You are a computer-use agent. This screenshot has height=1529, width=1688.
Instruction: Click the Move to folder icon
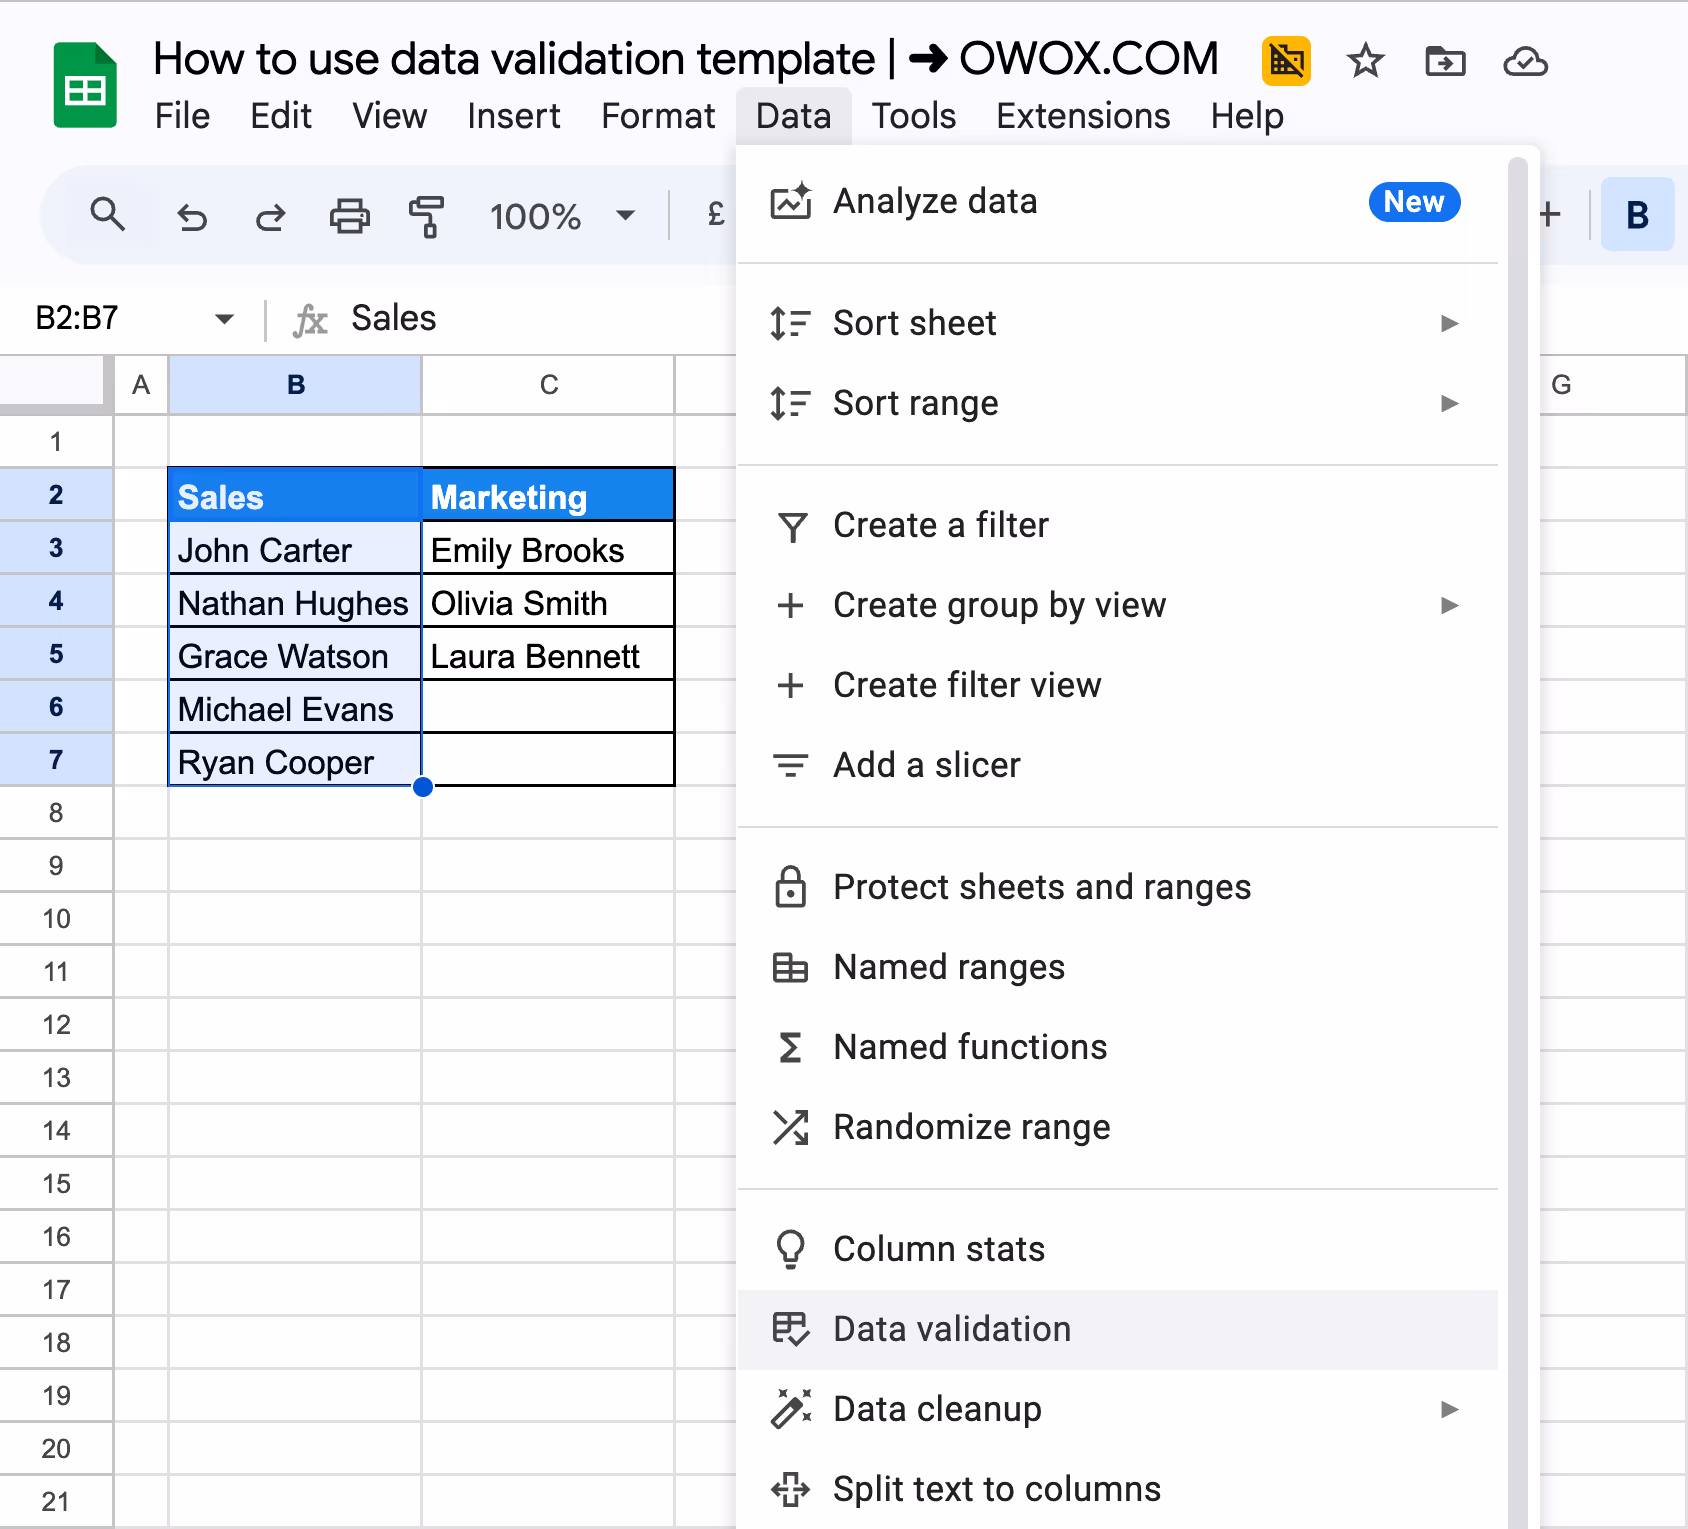[1445, 61]
